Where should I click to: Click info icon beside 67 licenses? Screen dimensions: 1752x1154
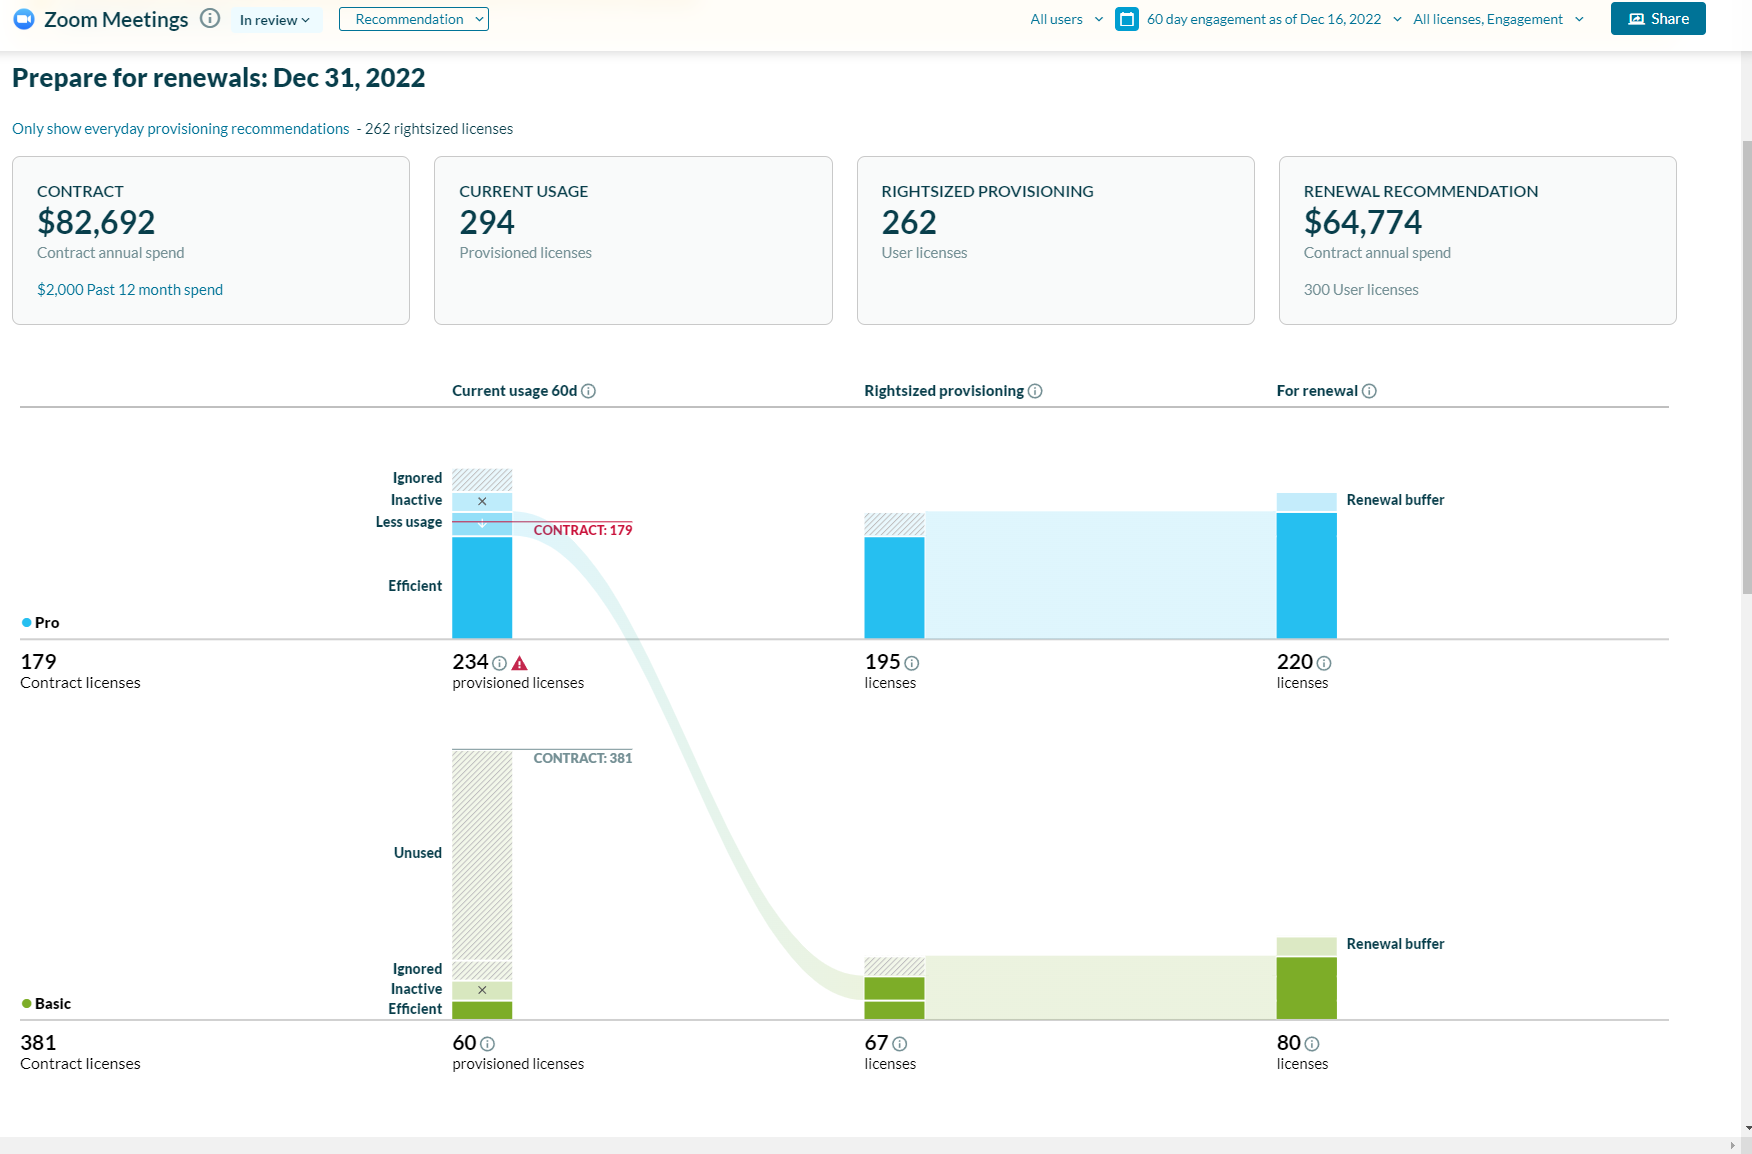coord(899,1044)
